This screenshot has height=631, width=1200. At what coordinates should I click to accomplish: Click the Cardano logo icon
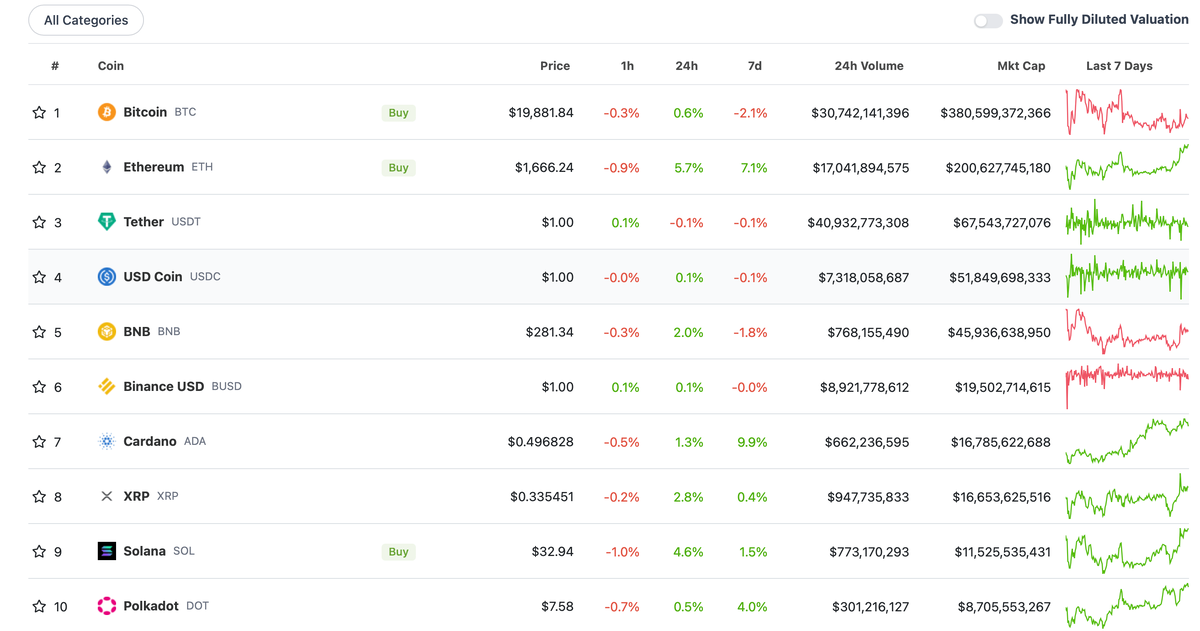106,441
